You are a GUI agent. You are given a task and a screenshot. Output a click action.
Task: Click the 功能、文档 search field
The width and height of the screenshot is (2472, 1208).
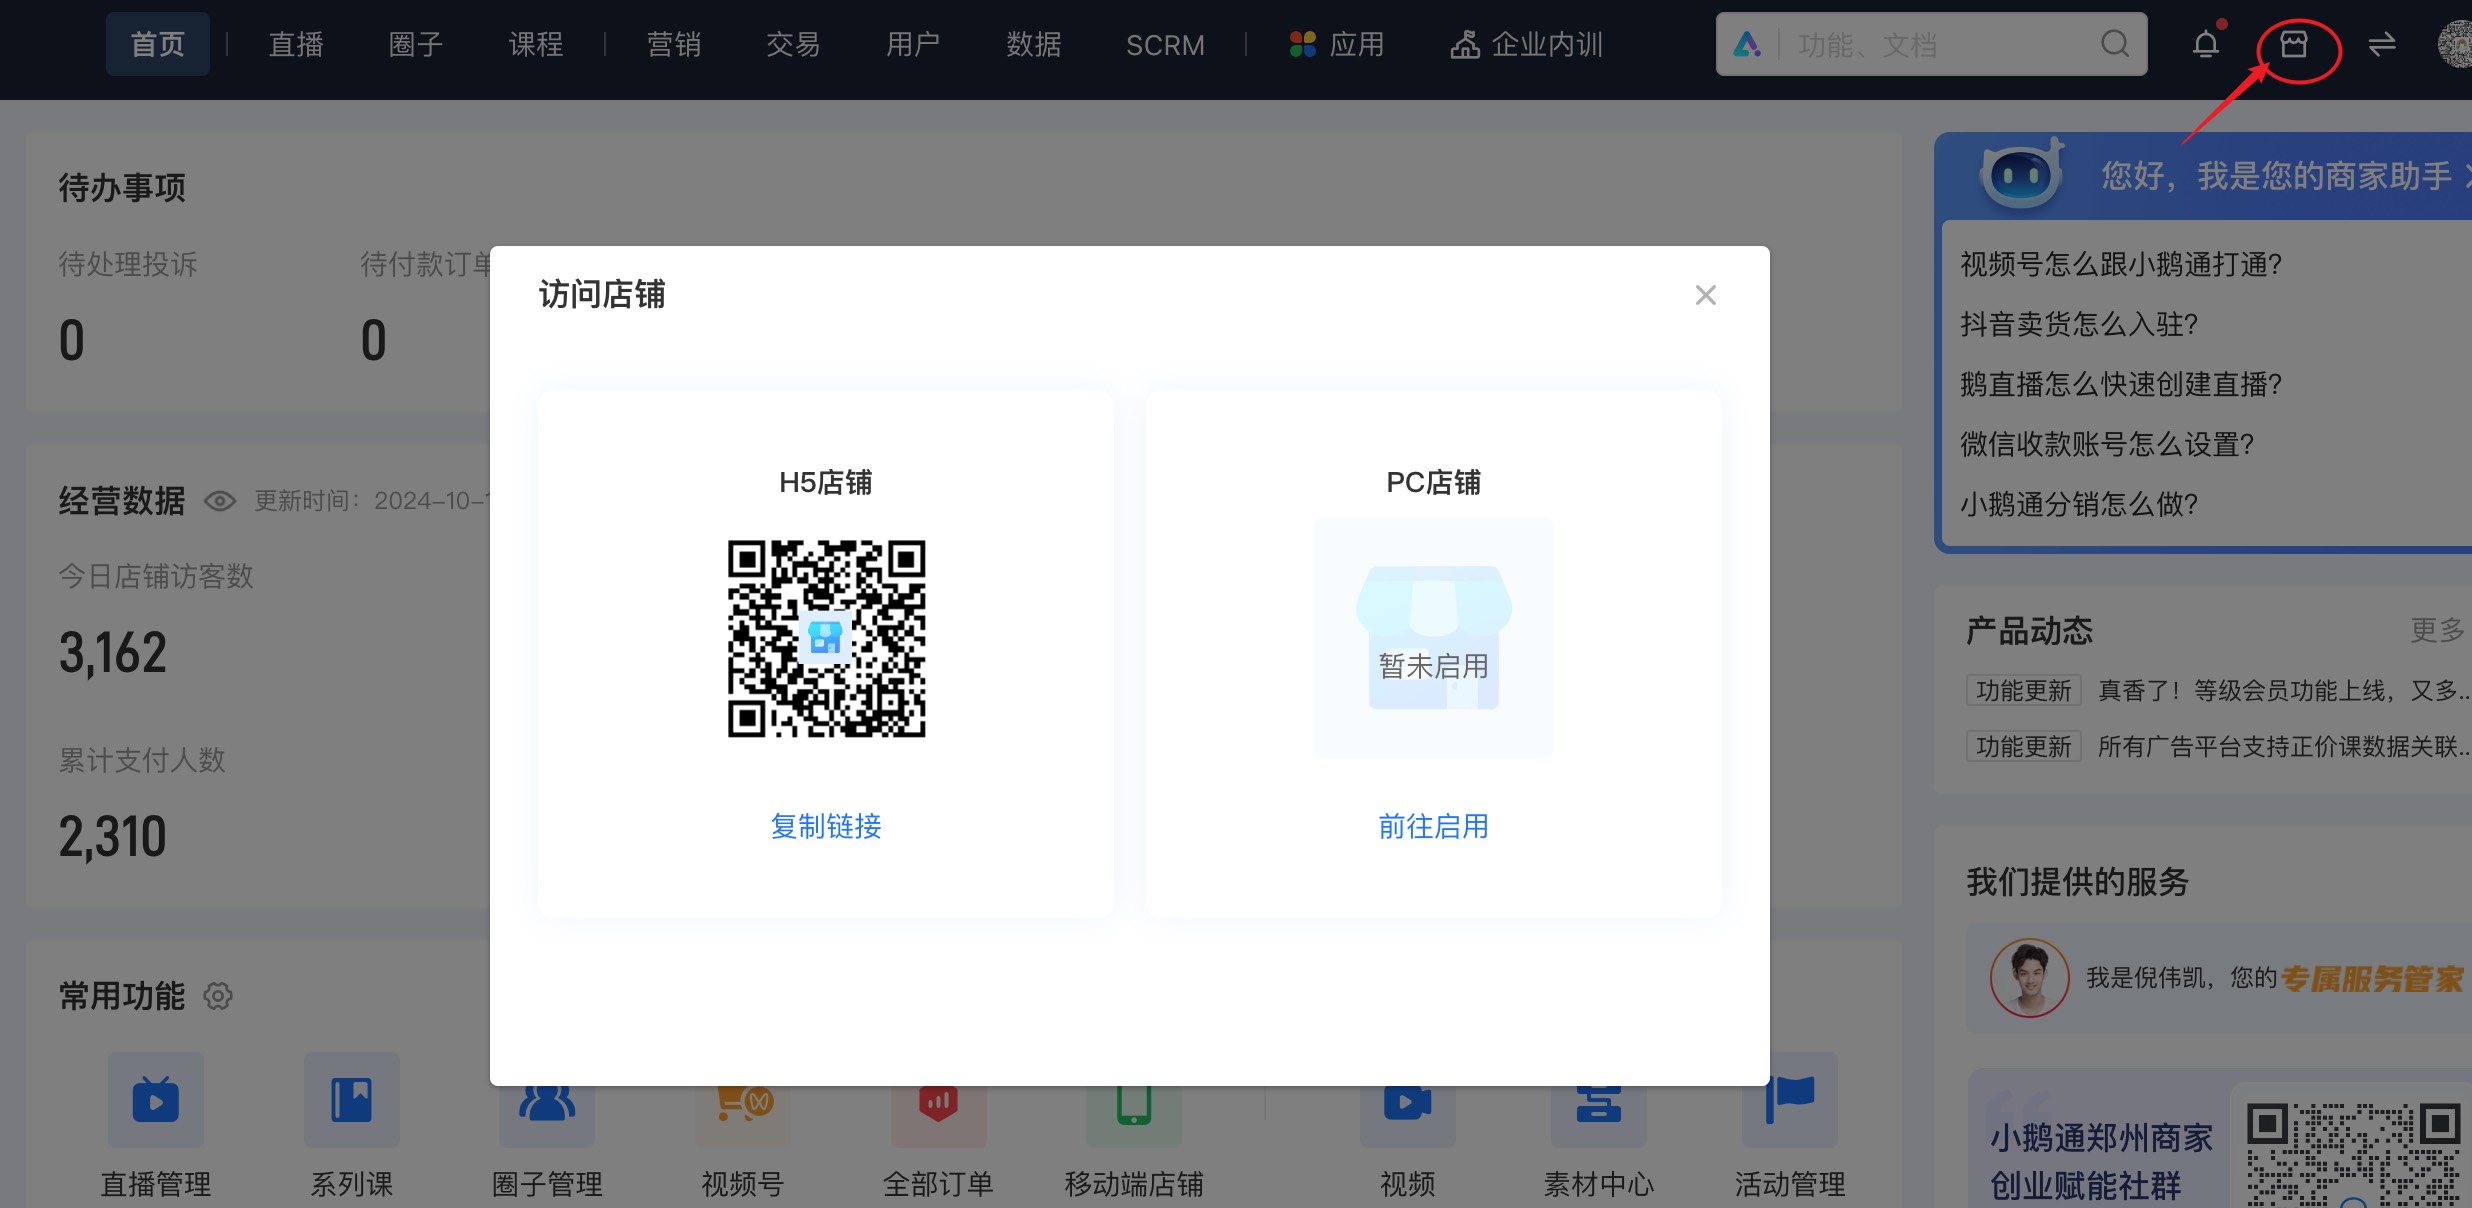tap(1931, 44)
